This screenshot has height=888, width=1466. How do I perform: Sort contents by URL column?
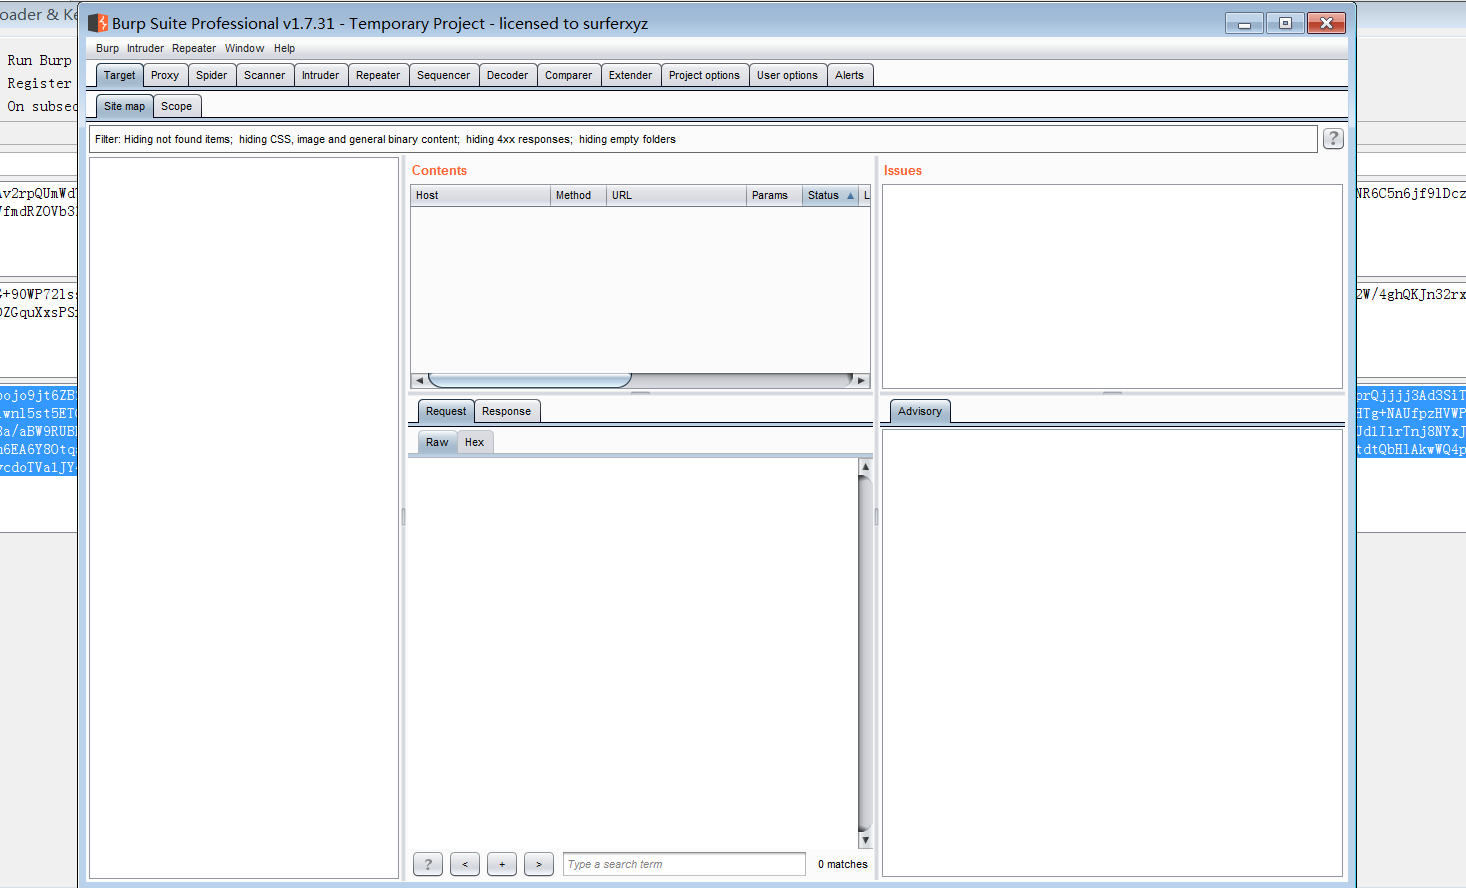point(676,195)
